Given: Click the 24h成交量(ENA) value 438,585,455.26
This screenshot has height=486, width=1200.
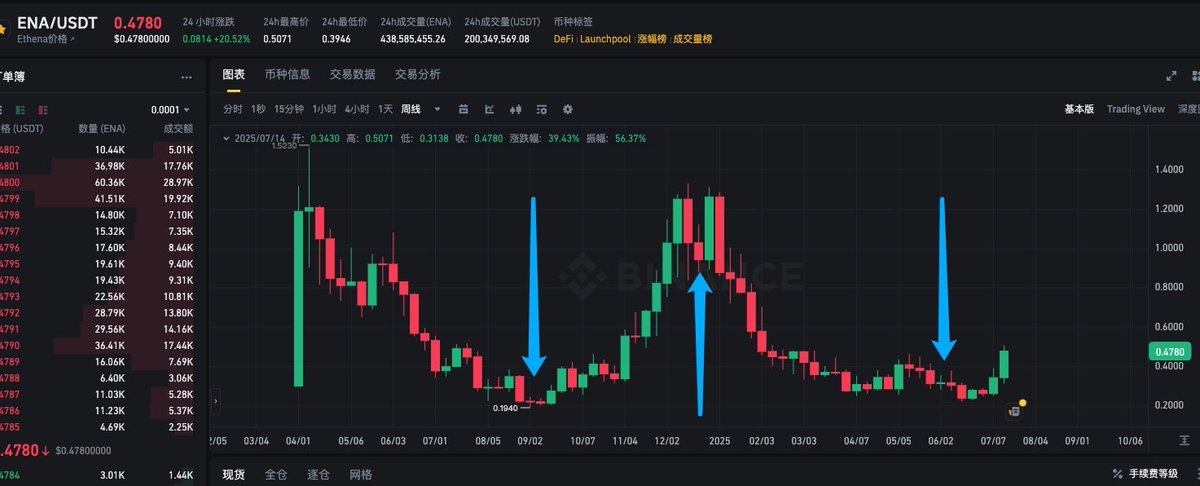Looking at the screenshot, I should (x=414, y=39).
